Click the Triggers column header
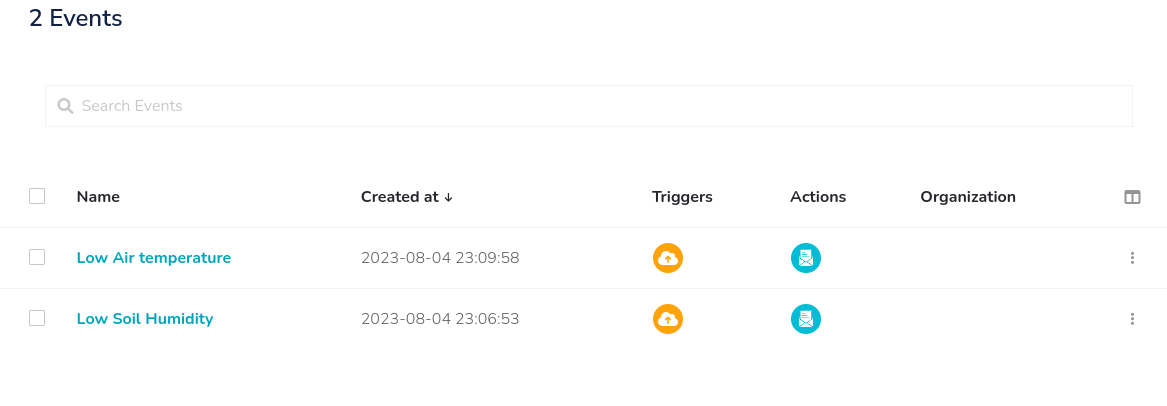 (682, 197)
